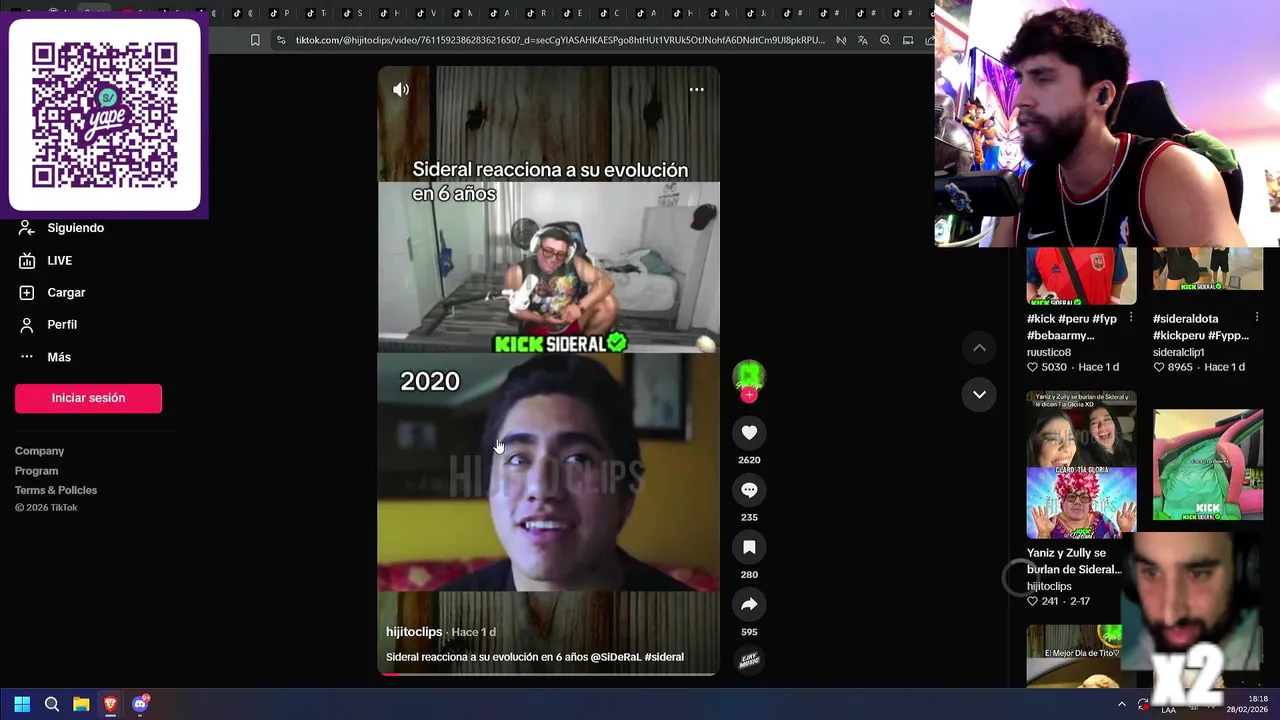Open the Windows Start menu
This screenshot has width=1280, height=720.
[22, 704]
